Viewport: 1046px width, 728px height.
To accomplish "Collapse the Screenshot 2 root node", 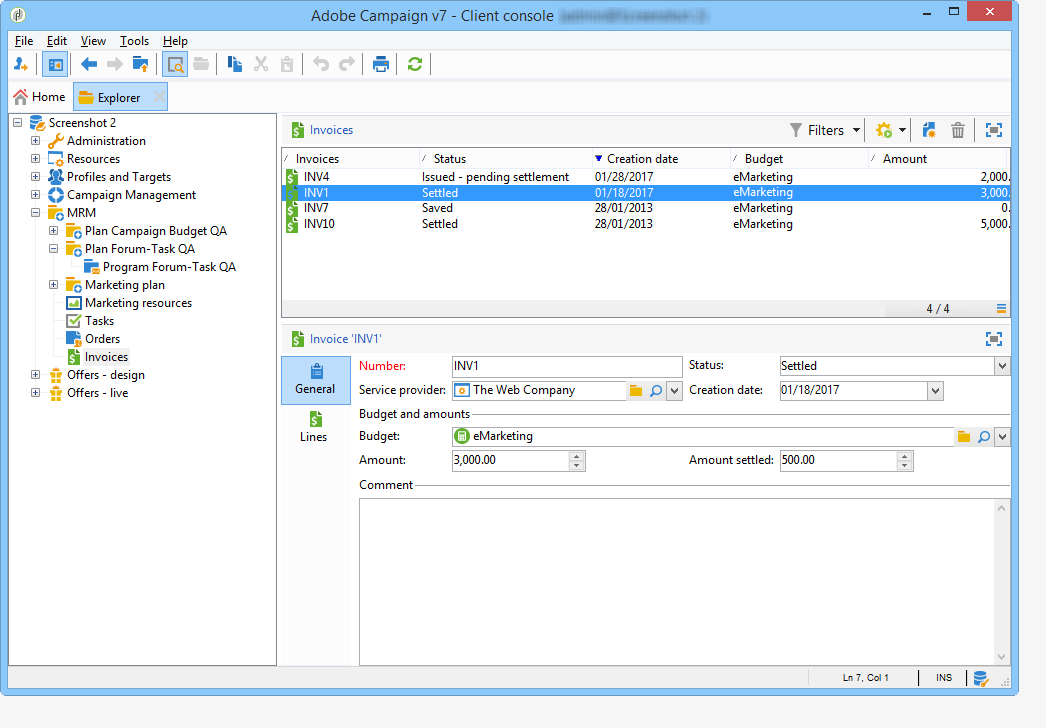I will click(18, 123).
